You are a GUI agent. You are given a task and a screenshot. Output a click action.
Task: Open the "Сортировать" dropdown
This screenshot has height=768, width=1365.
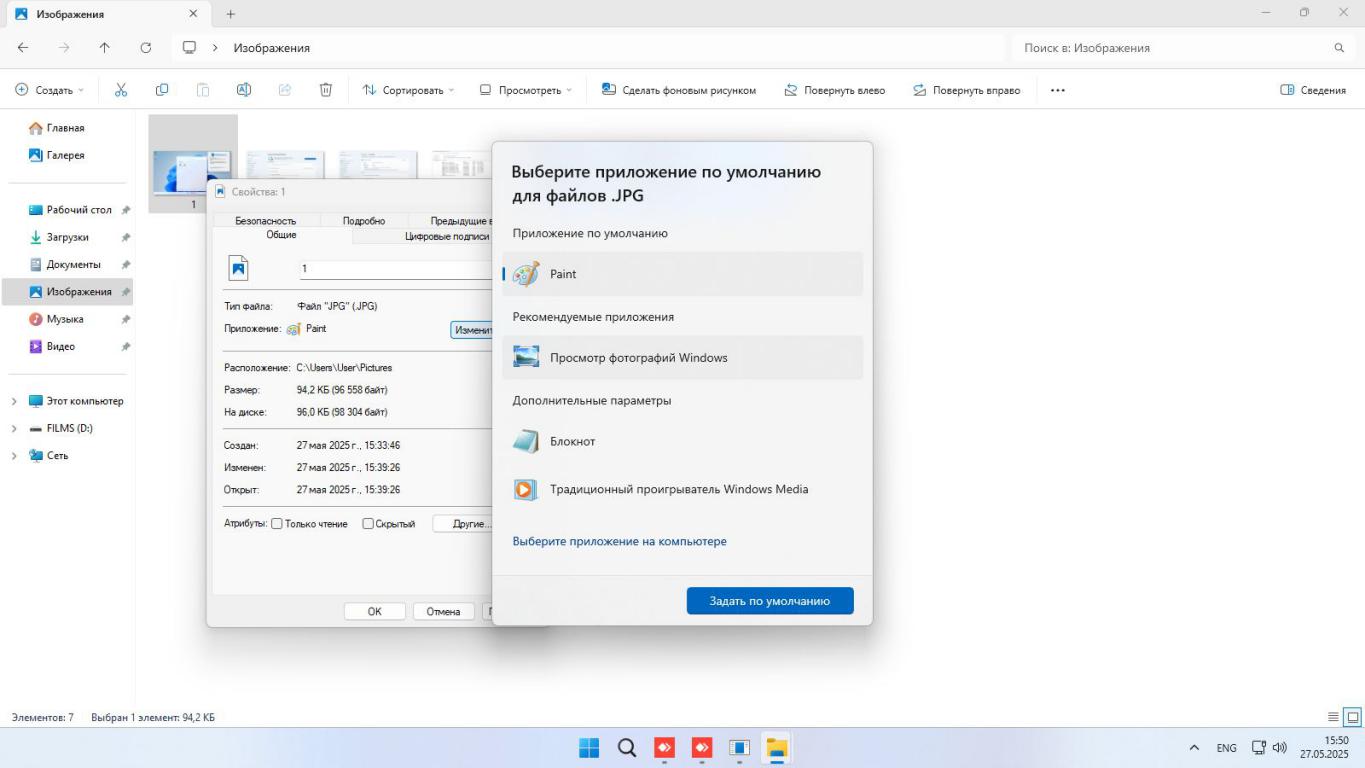pyautogui.click(x=408, y=90)
